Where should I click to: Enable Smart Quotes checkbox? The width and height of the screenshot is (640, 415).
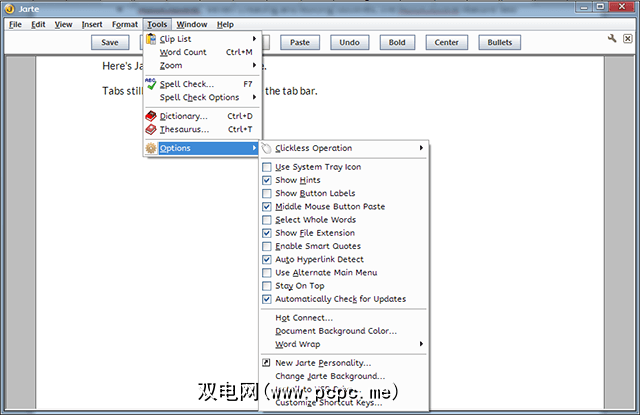coord(267,246)
